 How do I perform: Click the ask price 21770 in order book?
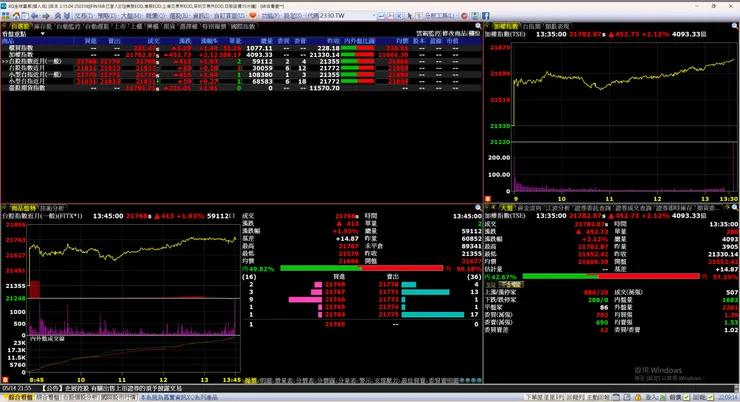[x=388, y=285]
